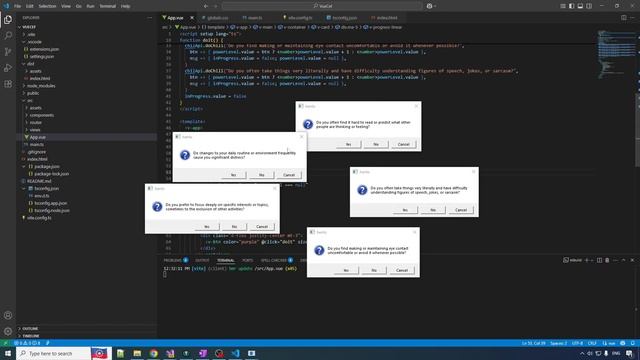This screenshot has width=640, height=360.
Task: Click Cancel in the take things literally dialog
Action: pyautogui.click(x=461, y=210)
